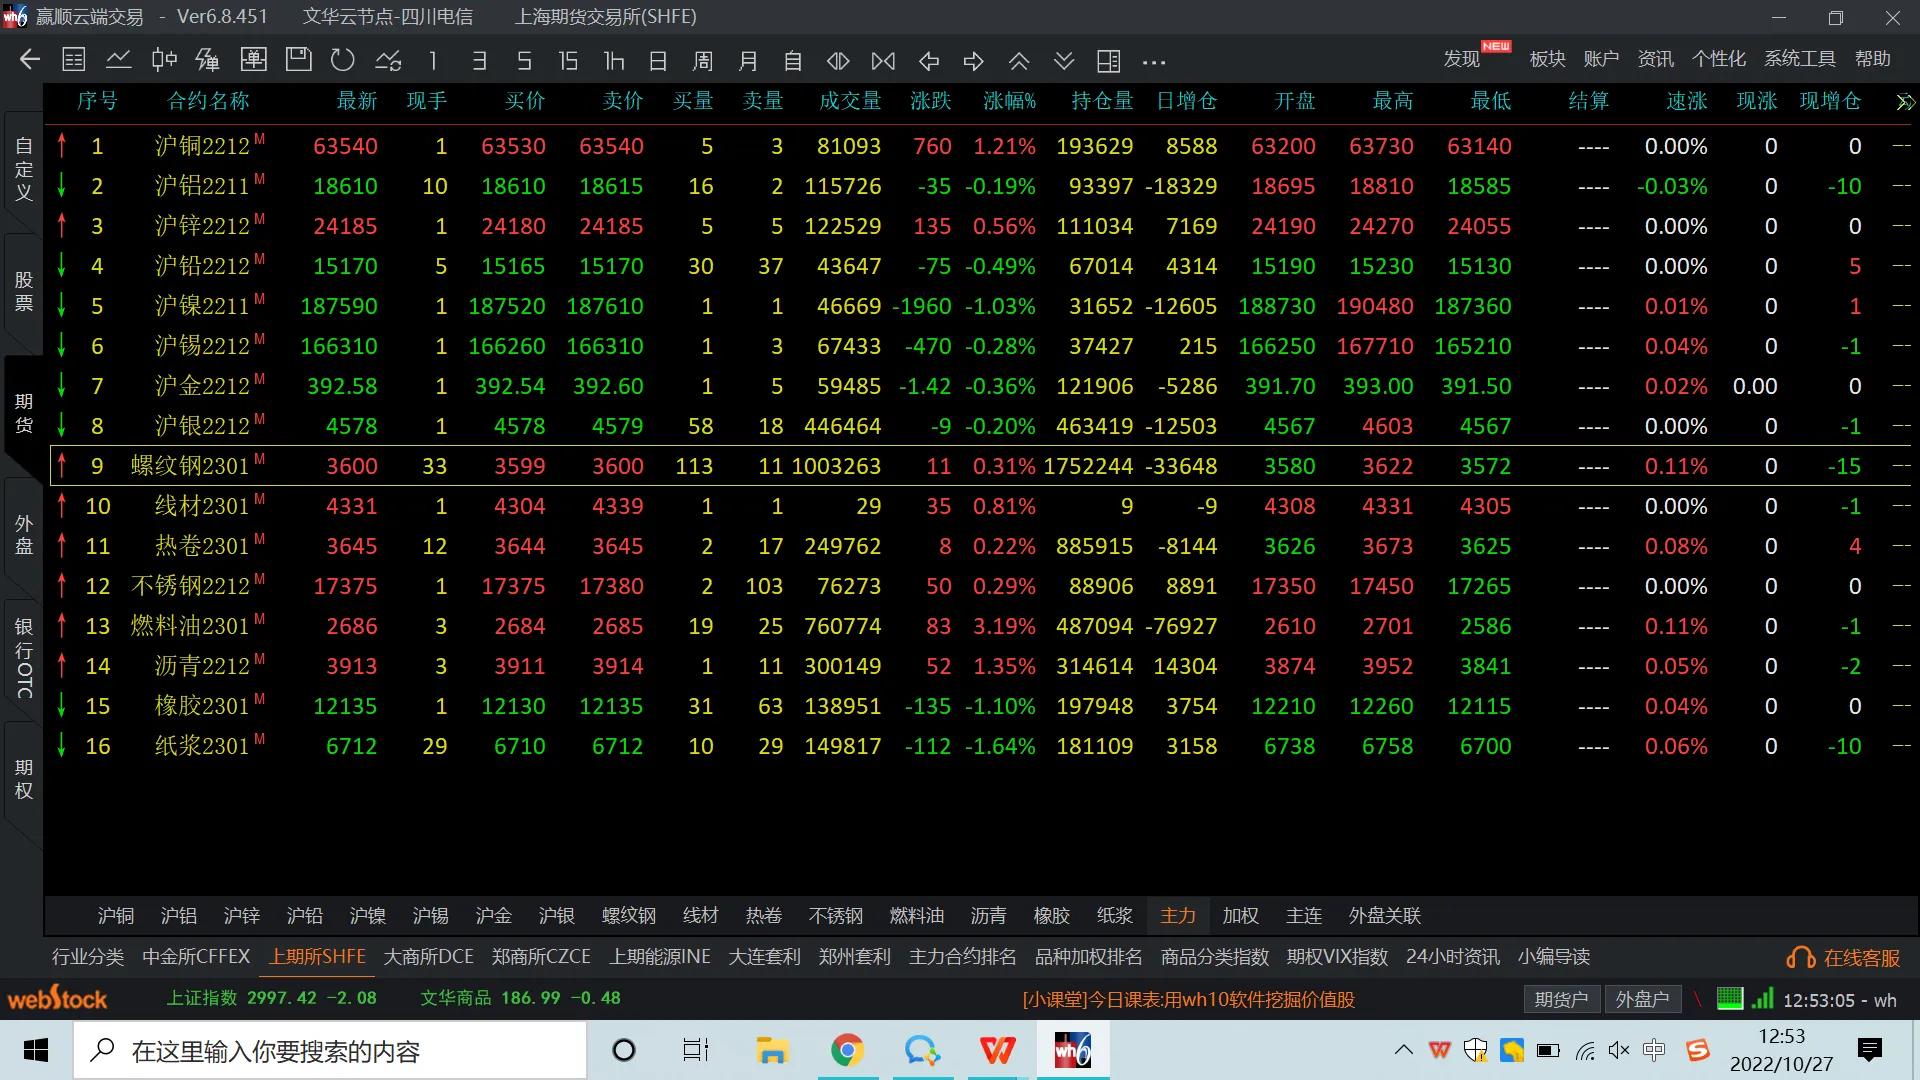The height and width of the screenshot is (1080, 1920).
Task: Switch to 大商所DCE exchange tab
Action: (428, 957)
